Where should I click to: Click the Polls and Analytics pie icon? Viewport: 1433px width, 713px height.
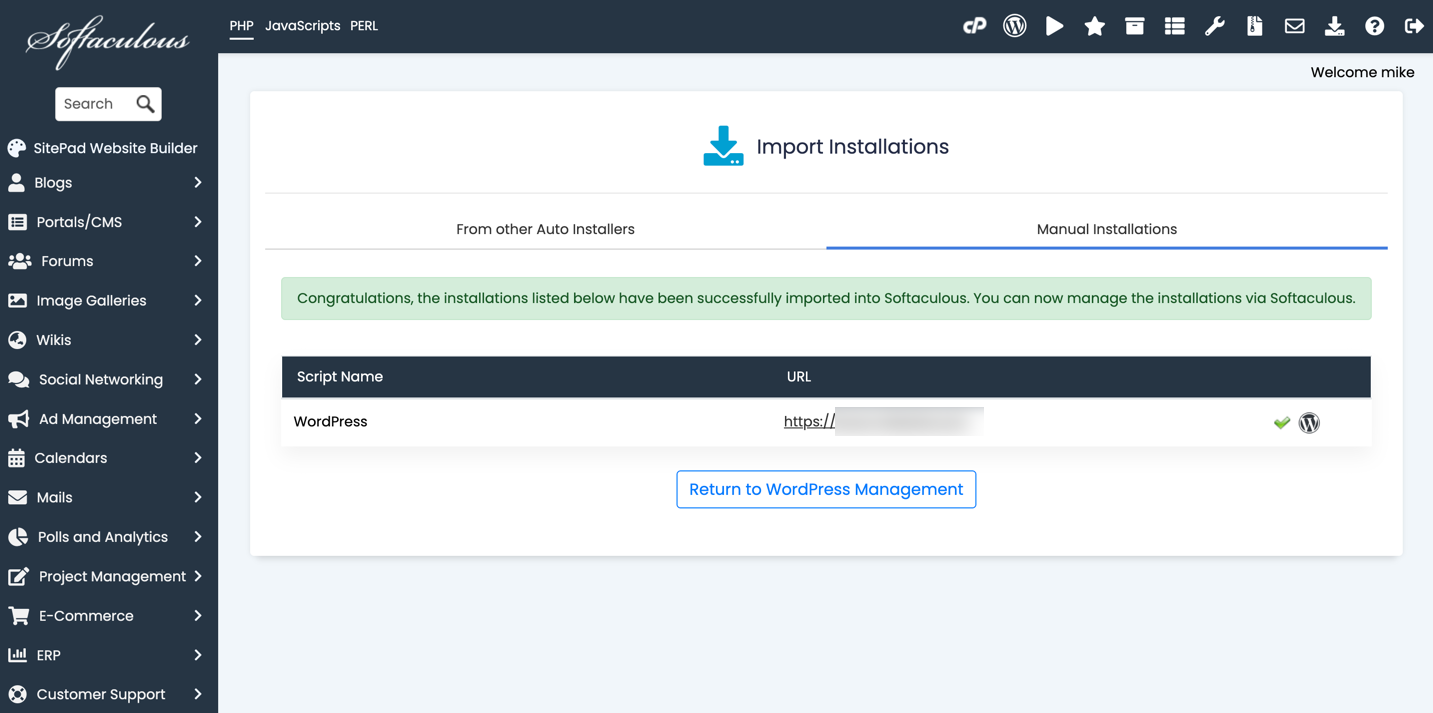(18, 537)
